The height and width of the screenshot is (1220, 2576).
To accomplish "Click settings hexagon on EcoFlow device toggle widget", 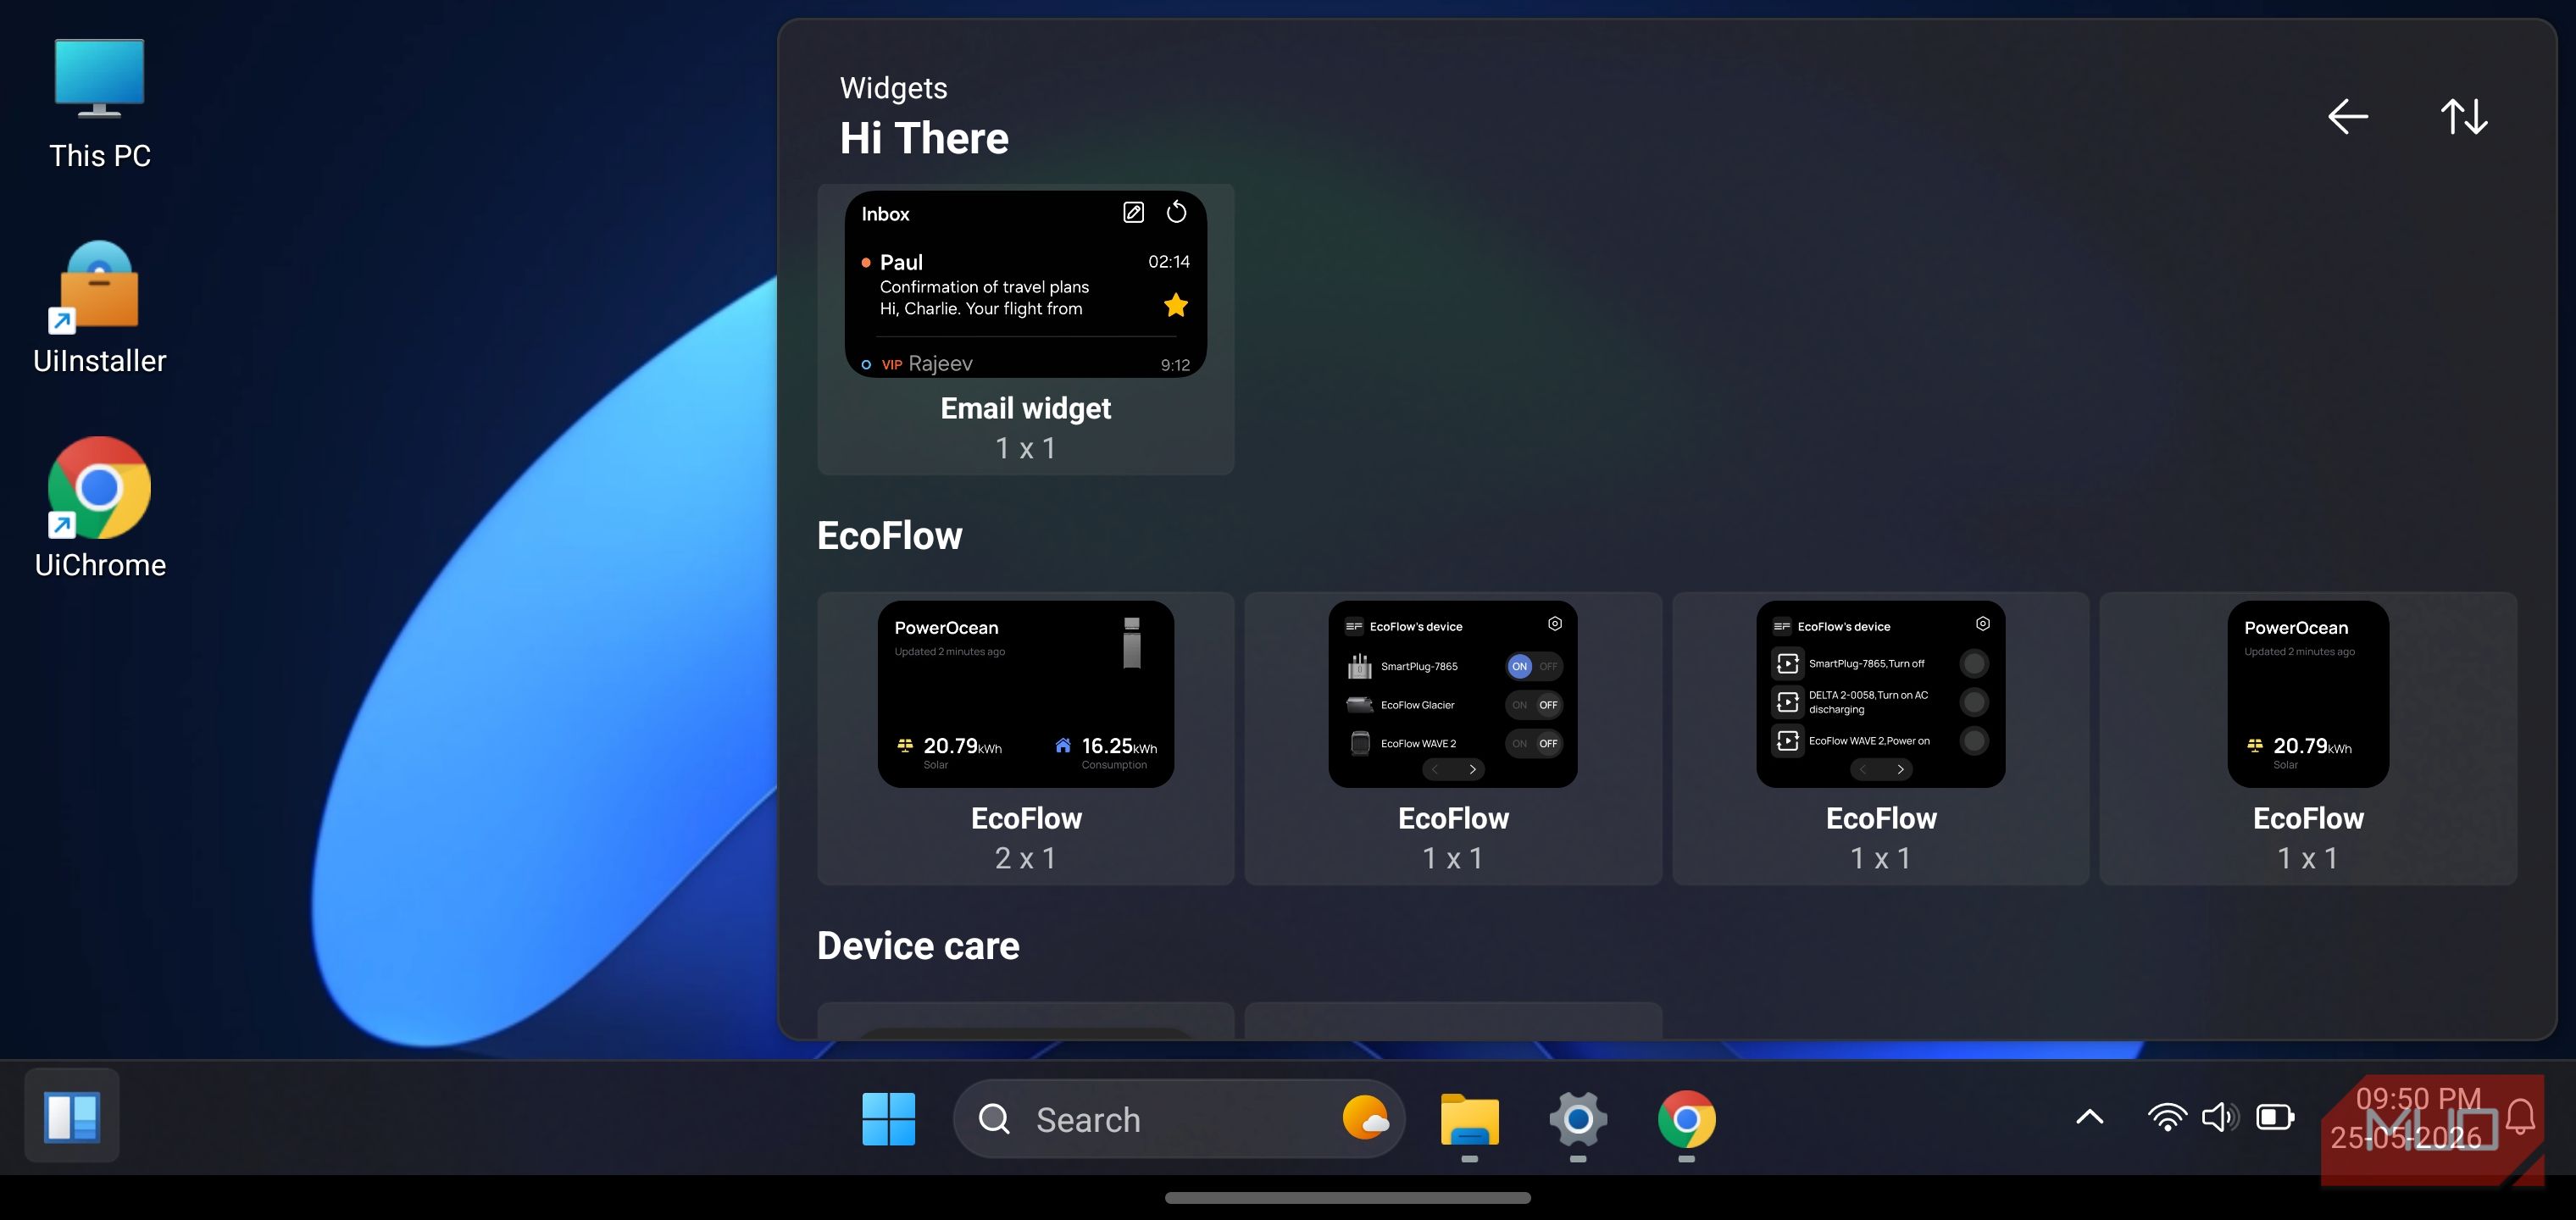I will (1555, 624).
